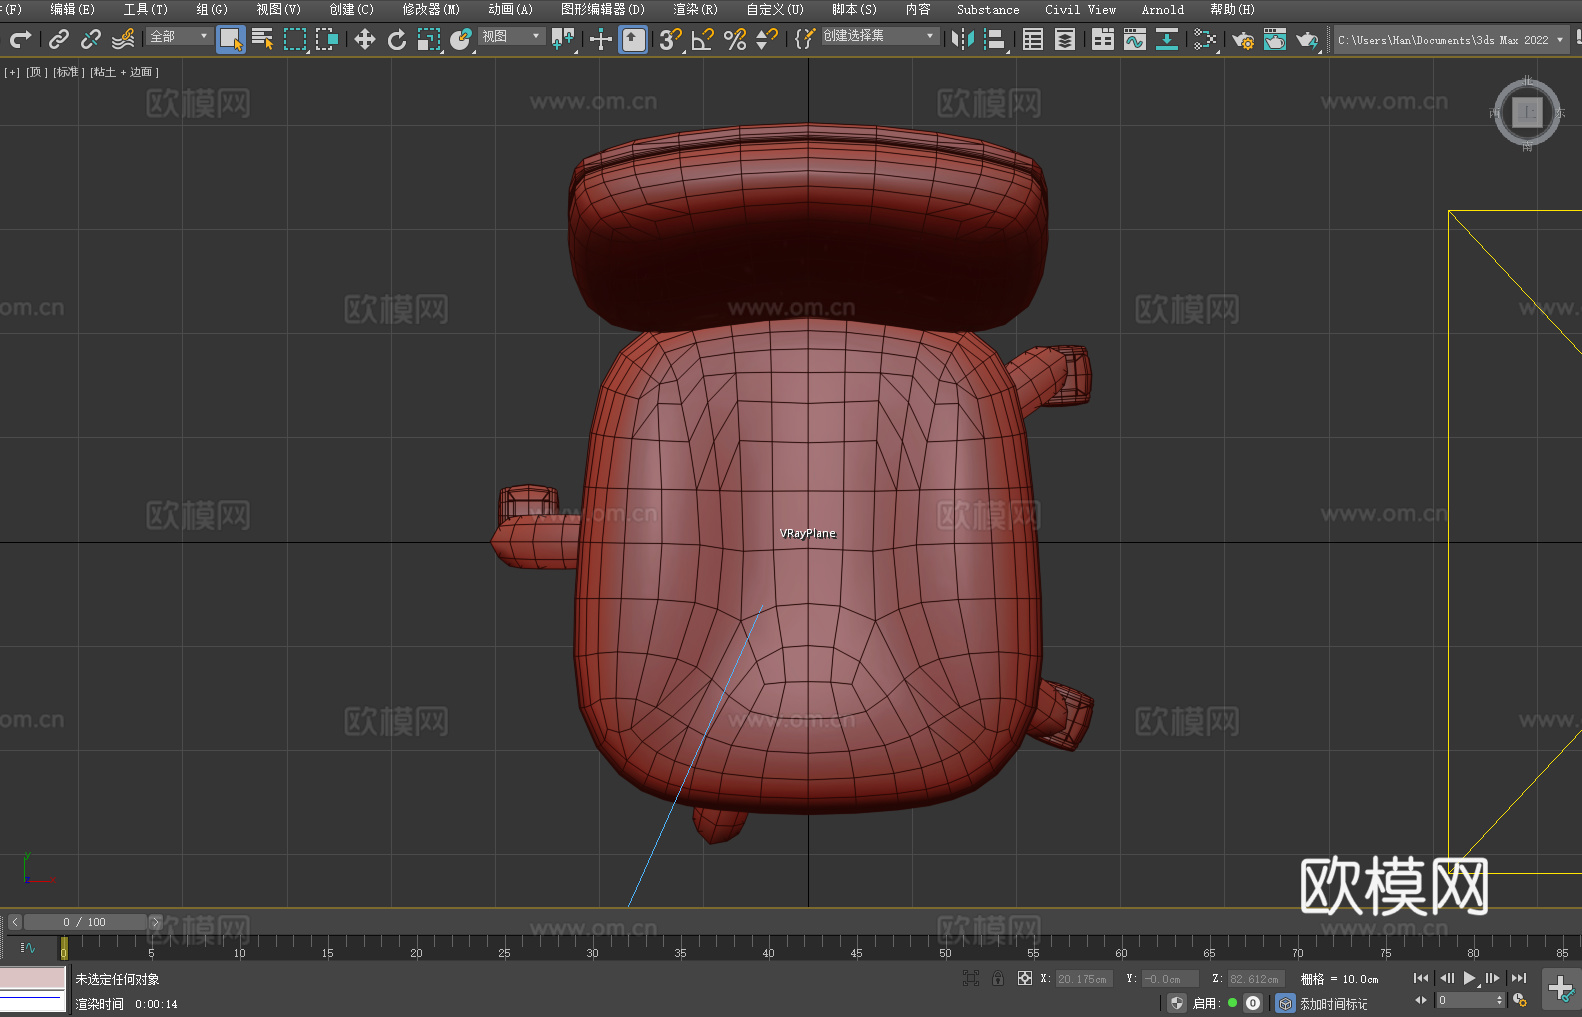Open the Scene Explorer toggle icon
The width and height of the screenshot is (1582, 1017).
(1033, 39)
